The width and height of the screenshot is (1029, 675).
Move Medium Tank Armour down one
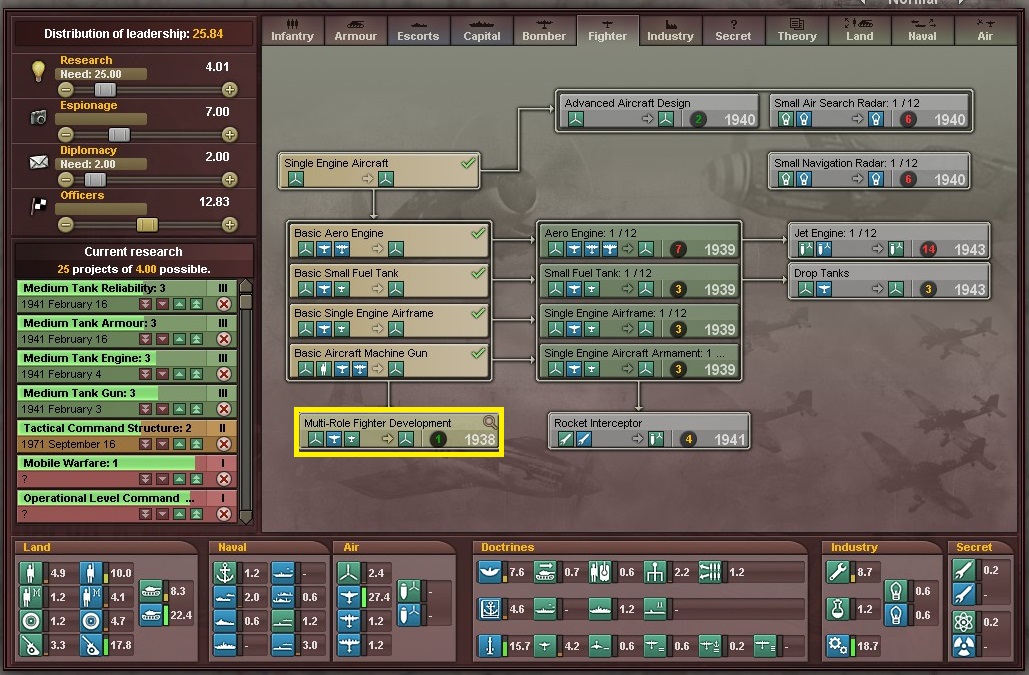pyautogui.click(x=162, y=338)
